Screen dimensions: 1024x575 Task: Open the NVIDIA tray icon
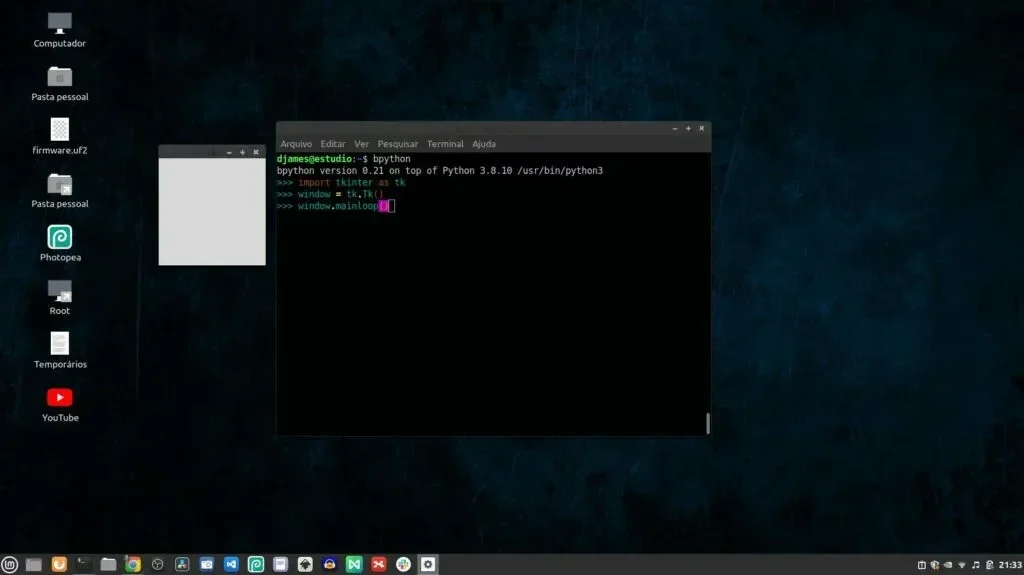pyautogui.click(x=948, y=565)
